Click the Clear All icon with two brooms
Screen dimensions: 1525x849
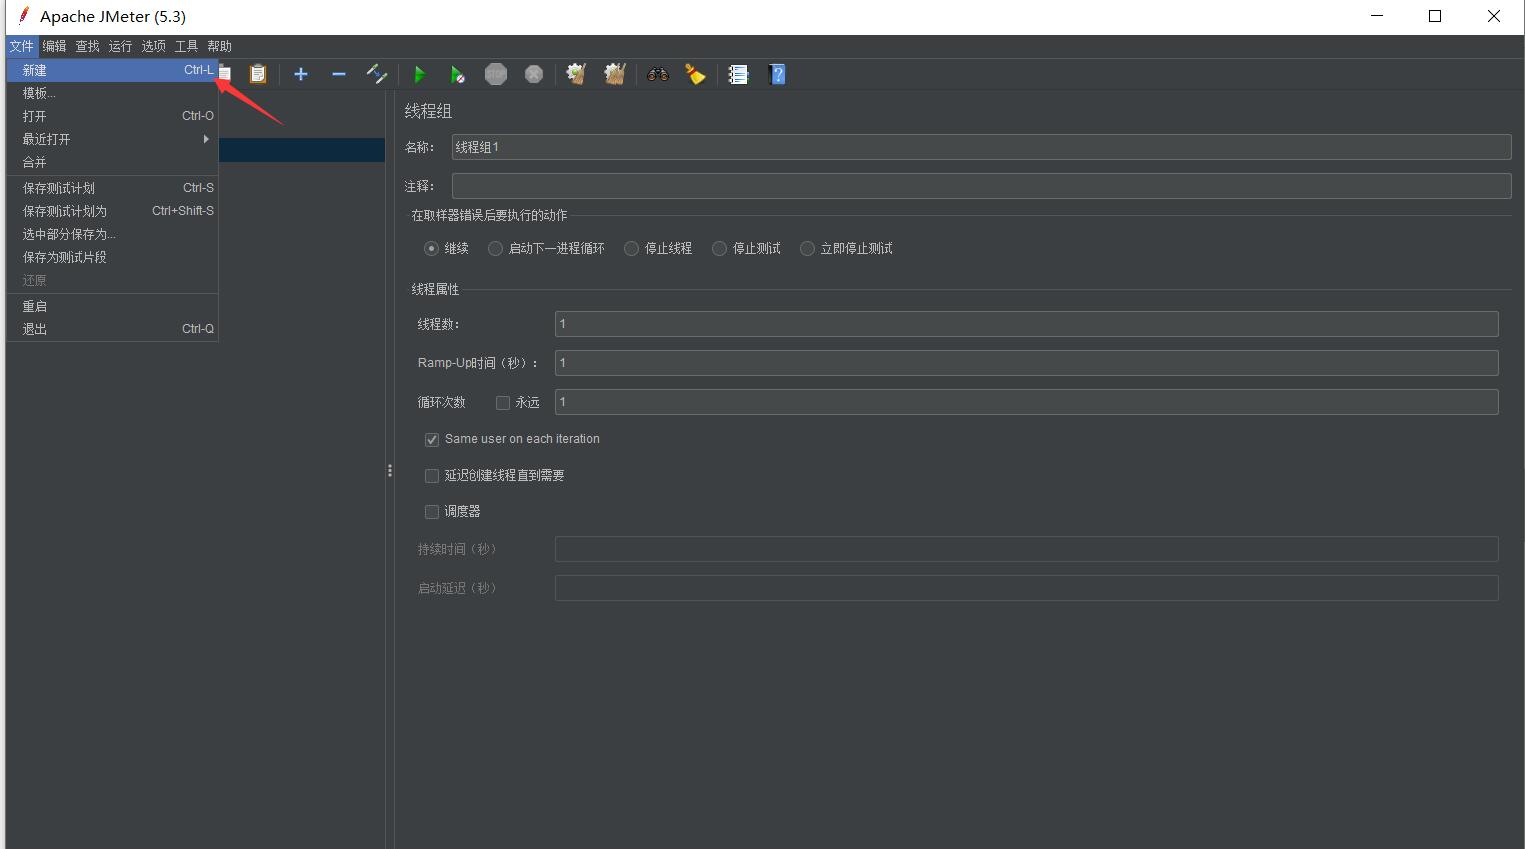(x=615, y=74)
